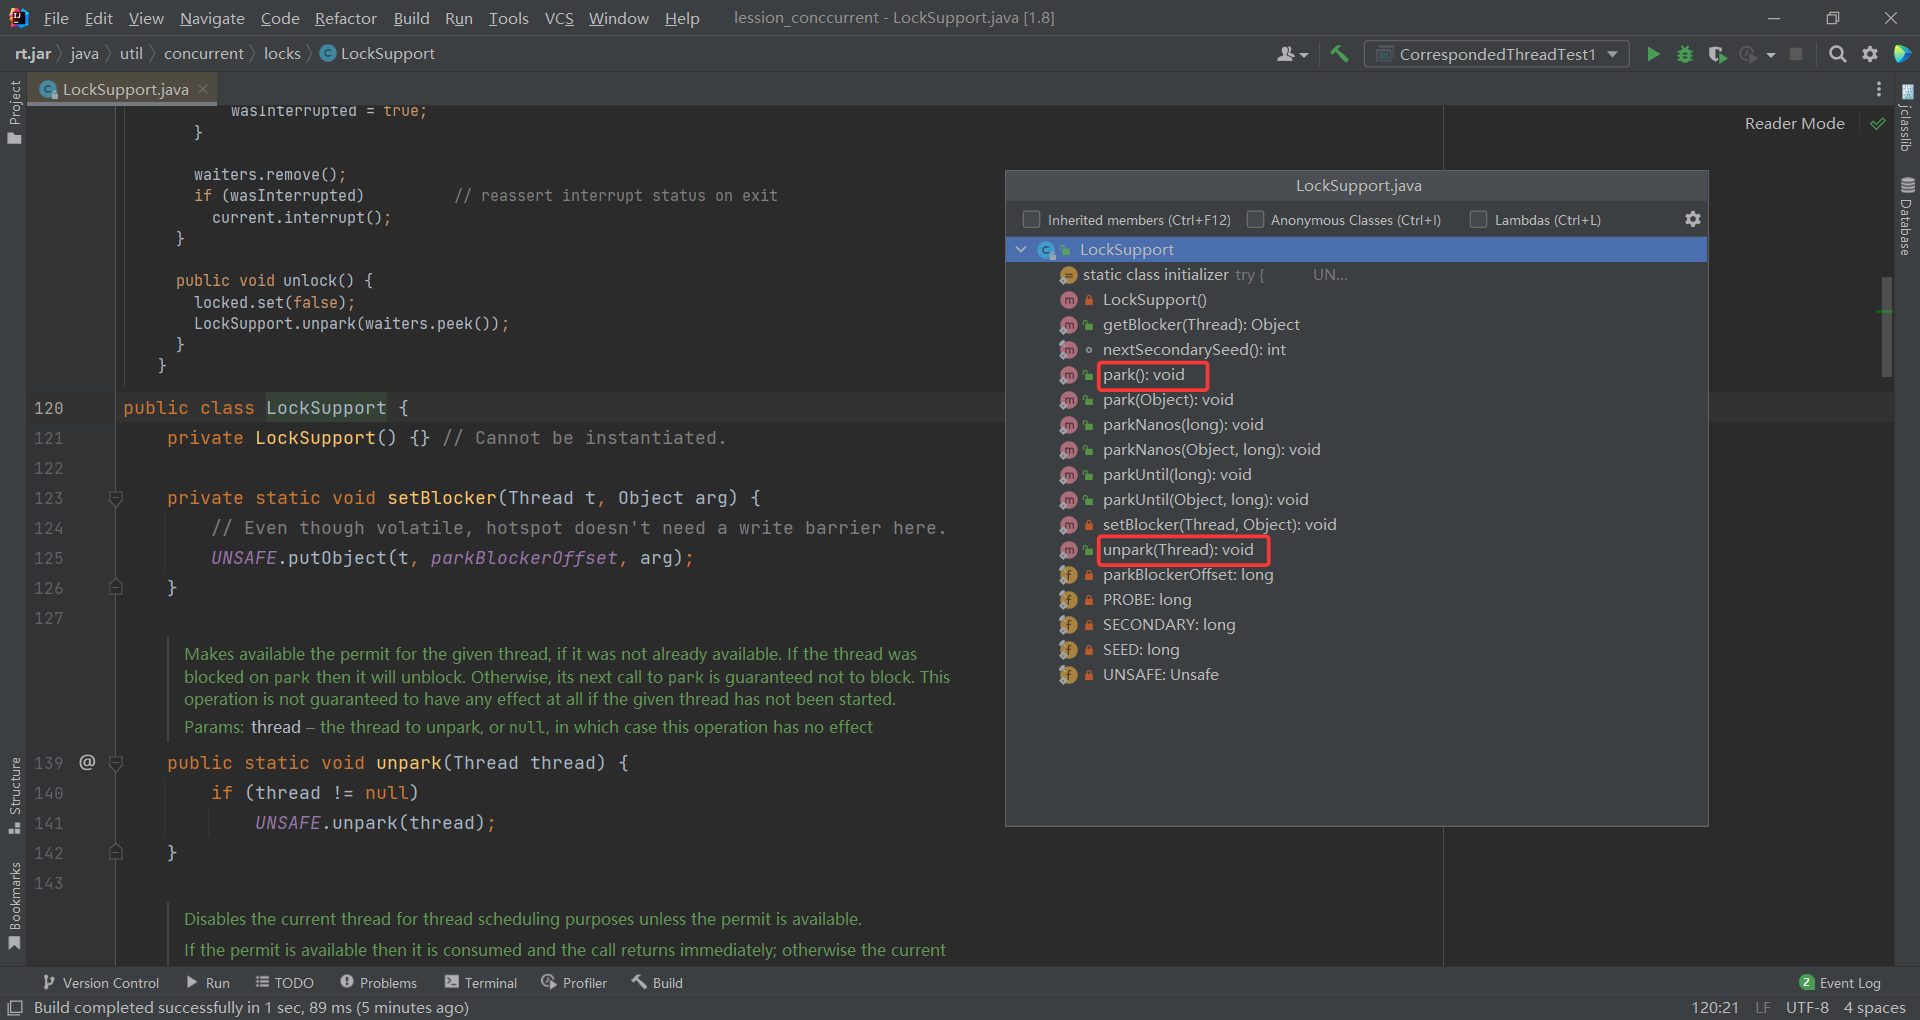Run the CorrespondedThreadTest1 configuration
Screen dimensions: 1920x1020
click(x=1653, y=54)
